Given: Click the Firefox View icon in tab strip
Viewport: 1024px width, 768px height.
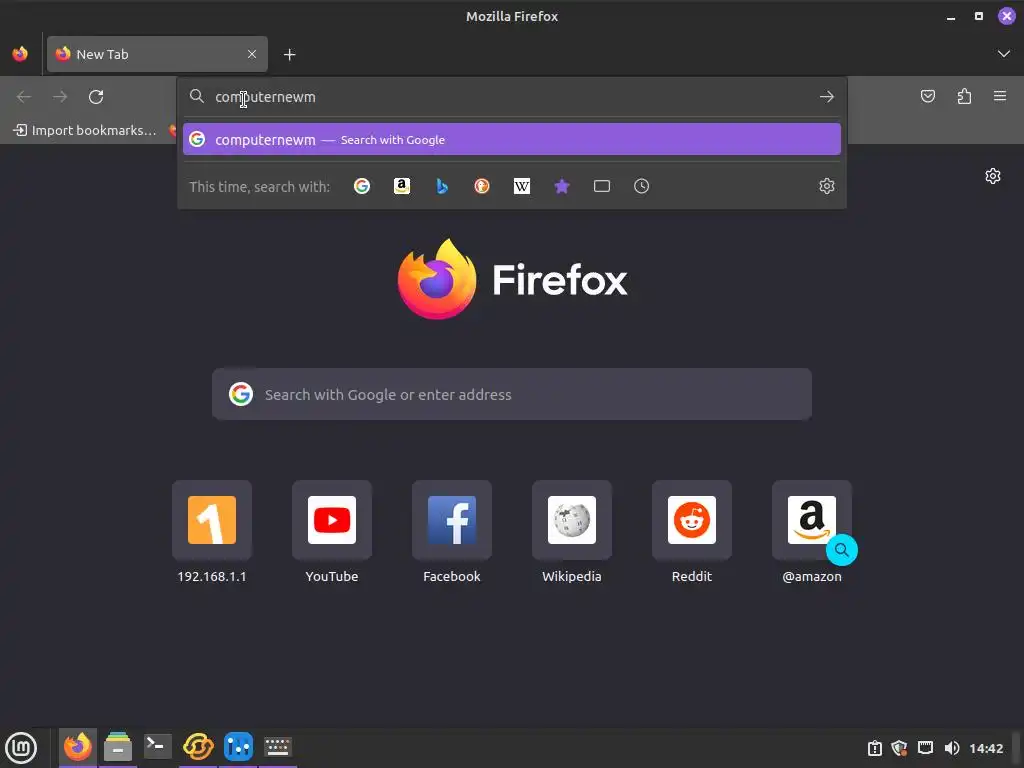Looking at the screenshot, I should (x=20, y=54).
